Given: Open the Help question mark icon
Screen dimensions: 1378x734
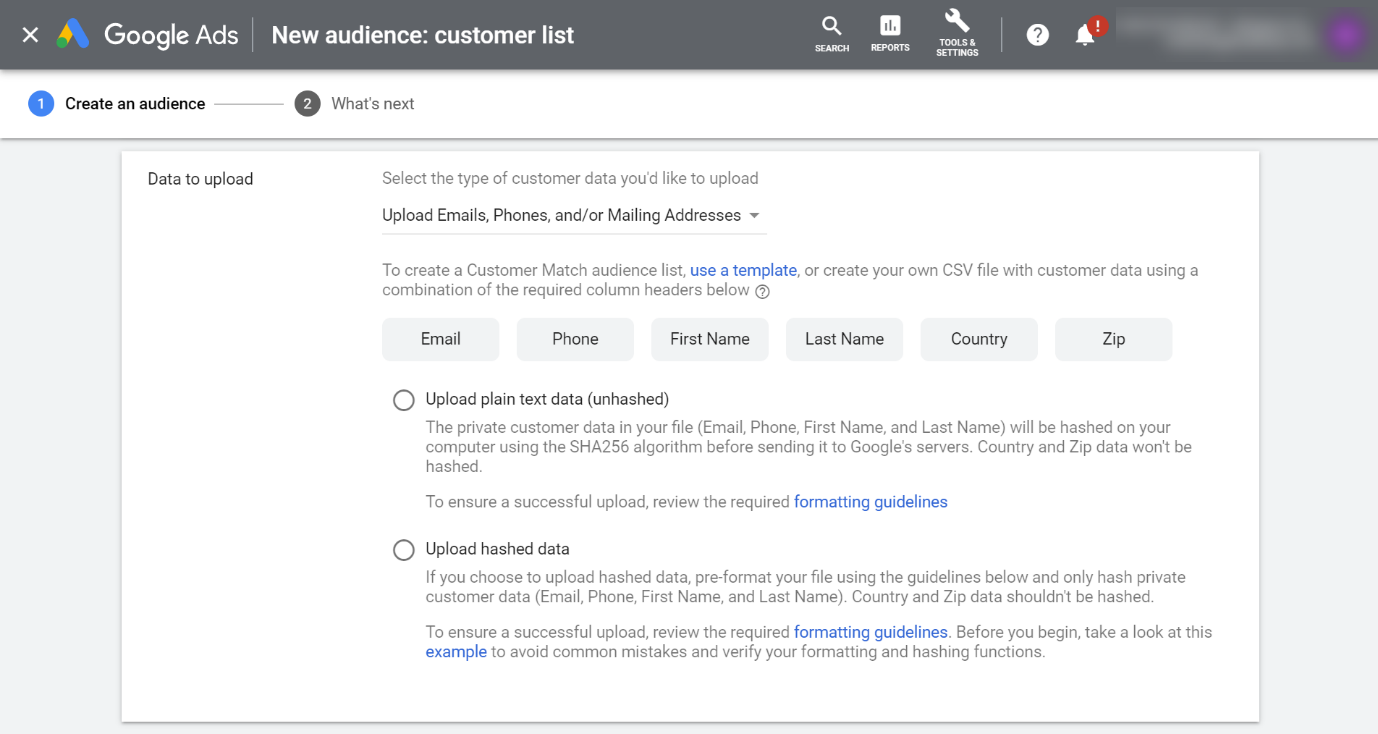Looking at the screenshot, I should [1038, 35].
